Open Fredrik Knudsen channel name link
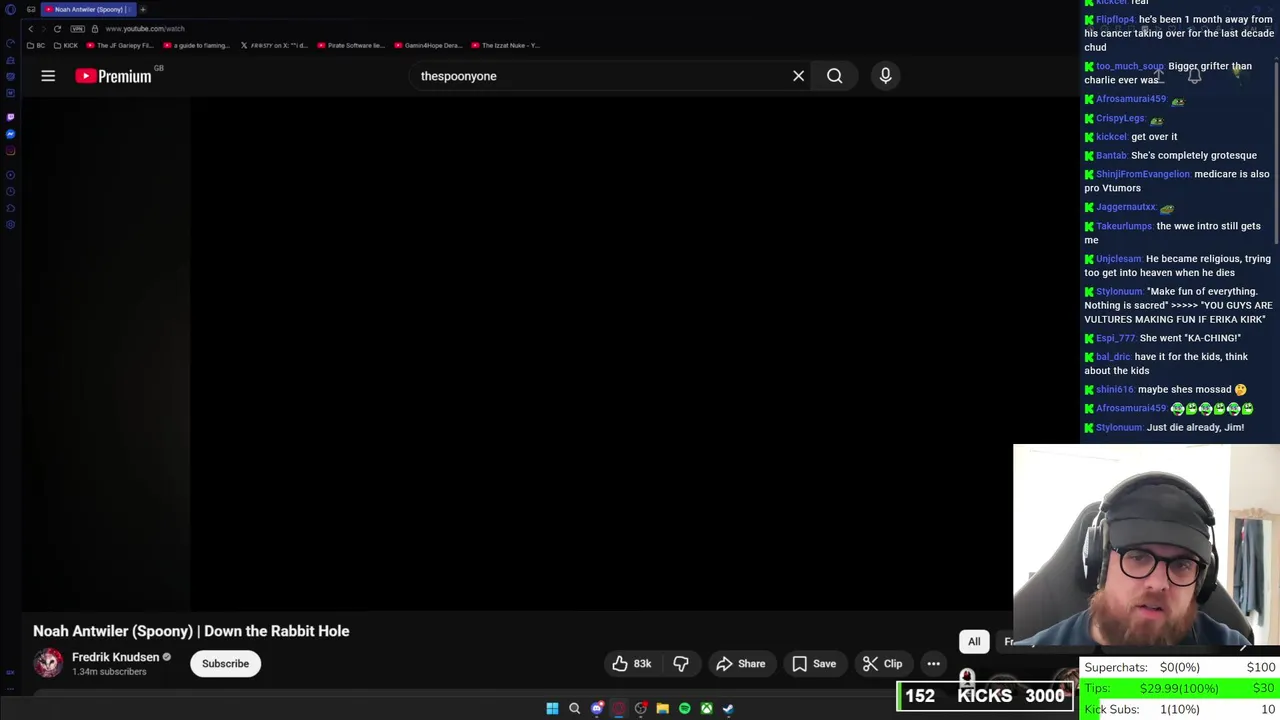The height and width of the screenshot is (720, 1280). 115,657
